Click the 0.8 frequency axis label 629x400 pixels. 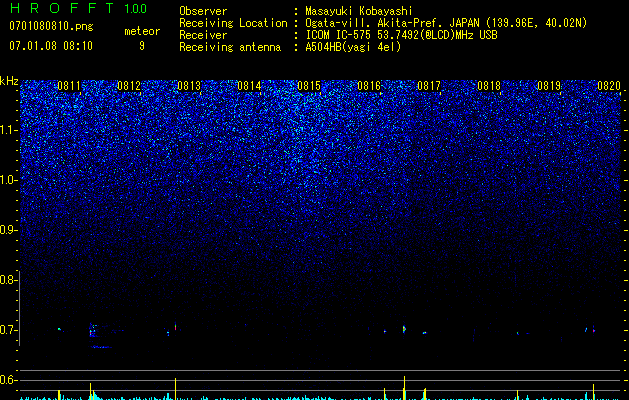[x=7, y=280]
